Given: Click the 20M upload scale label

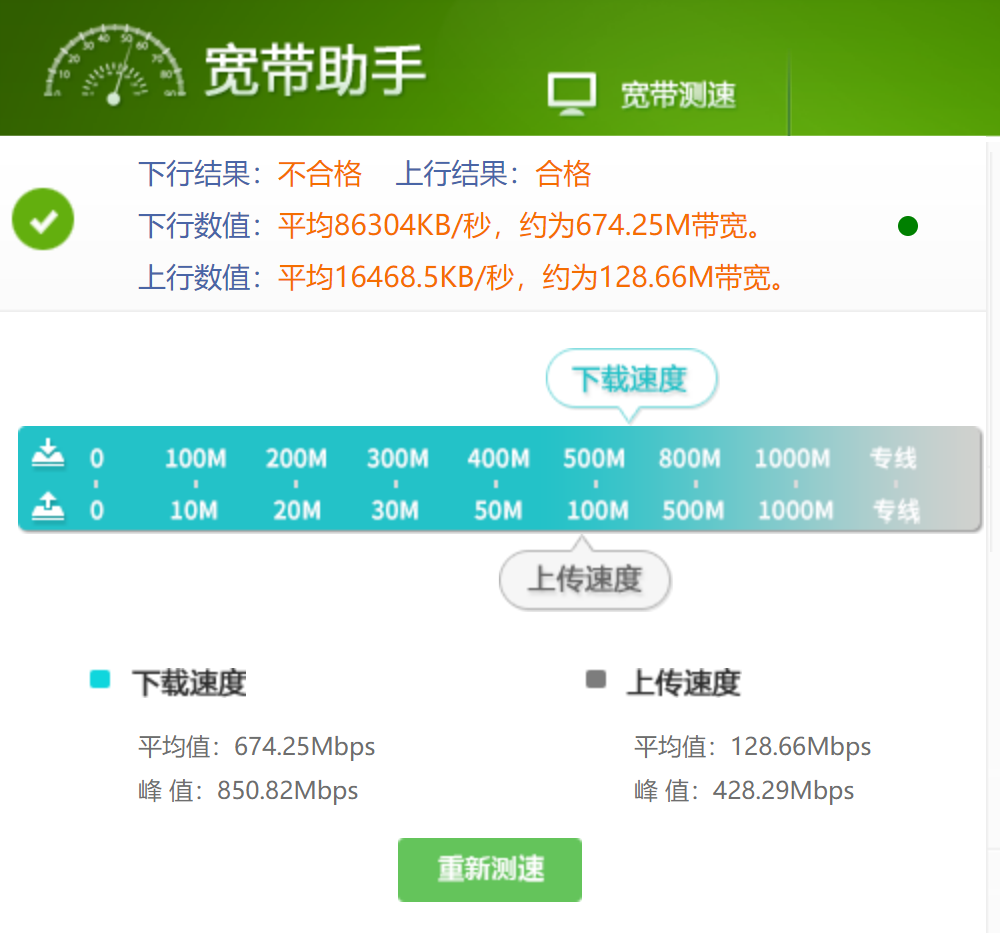Looking at the screenshot, I should (x=297, y=510).
